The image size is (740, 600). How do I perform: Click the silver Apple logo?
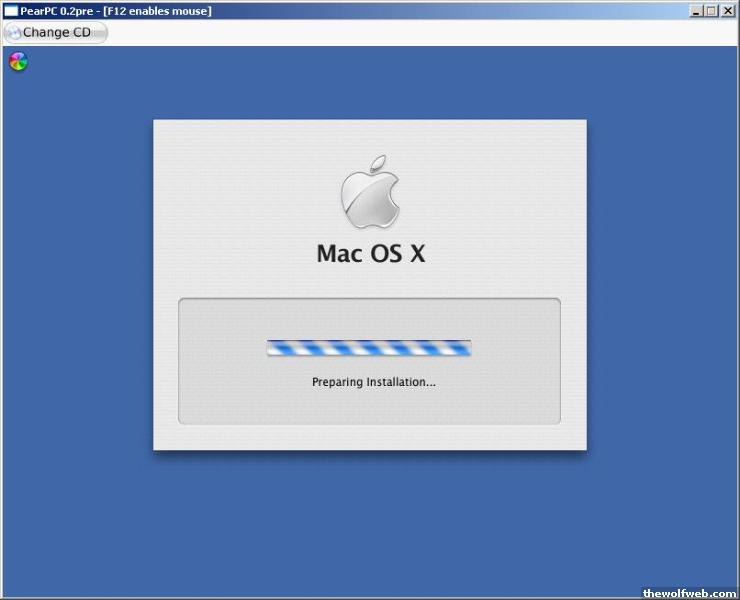(x=370, y=193)
